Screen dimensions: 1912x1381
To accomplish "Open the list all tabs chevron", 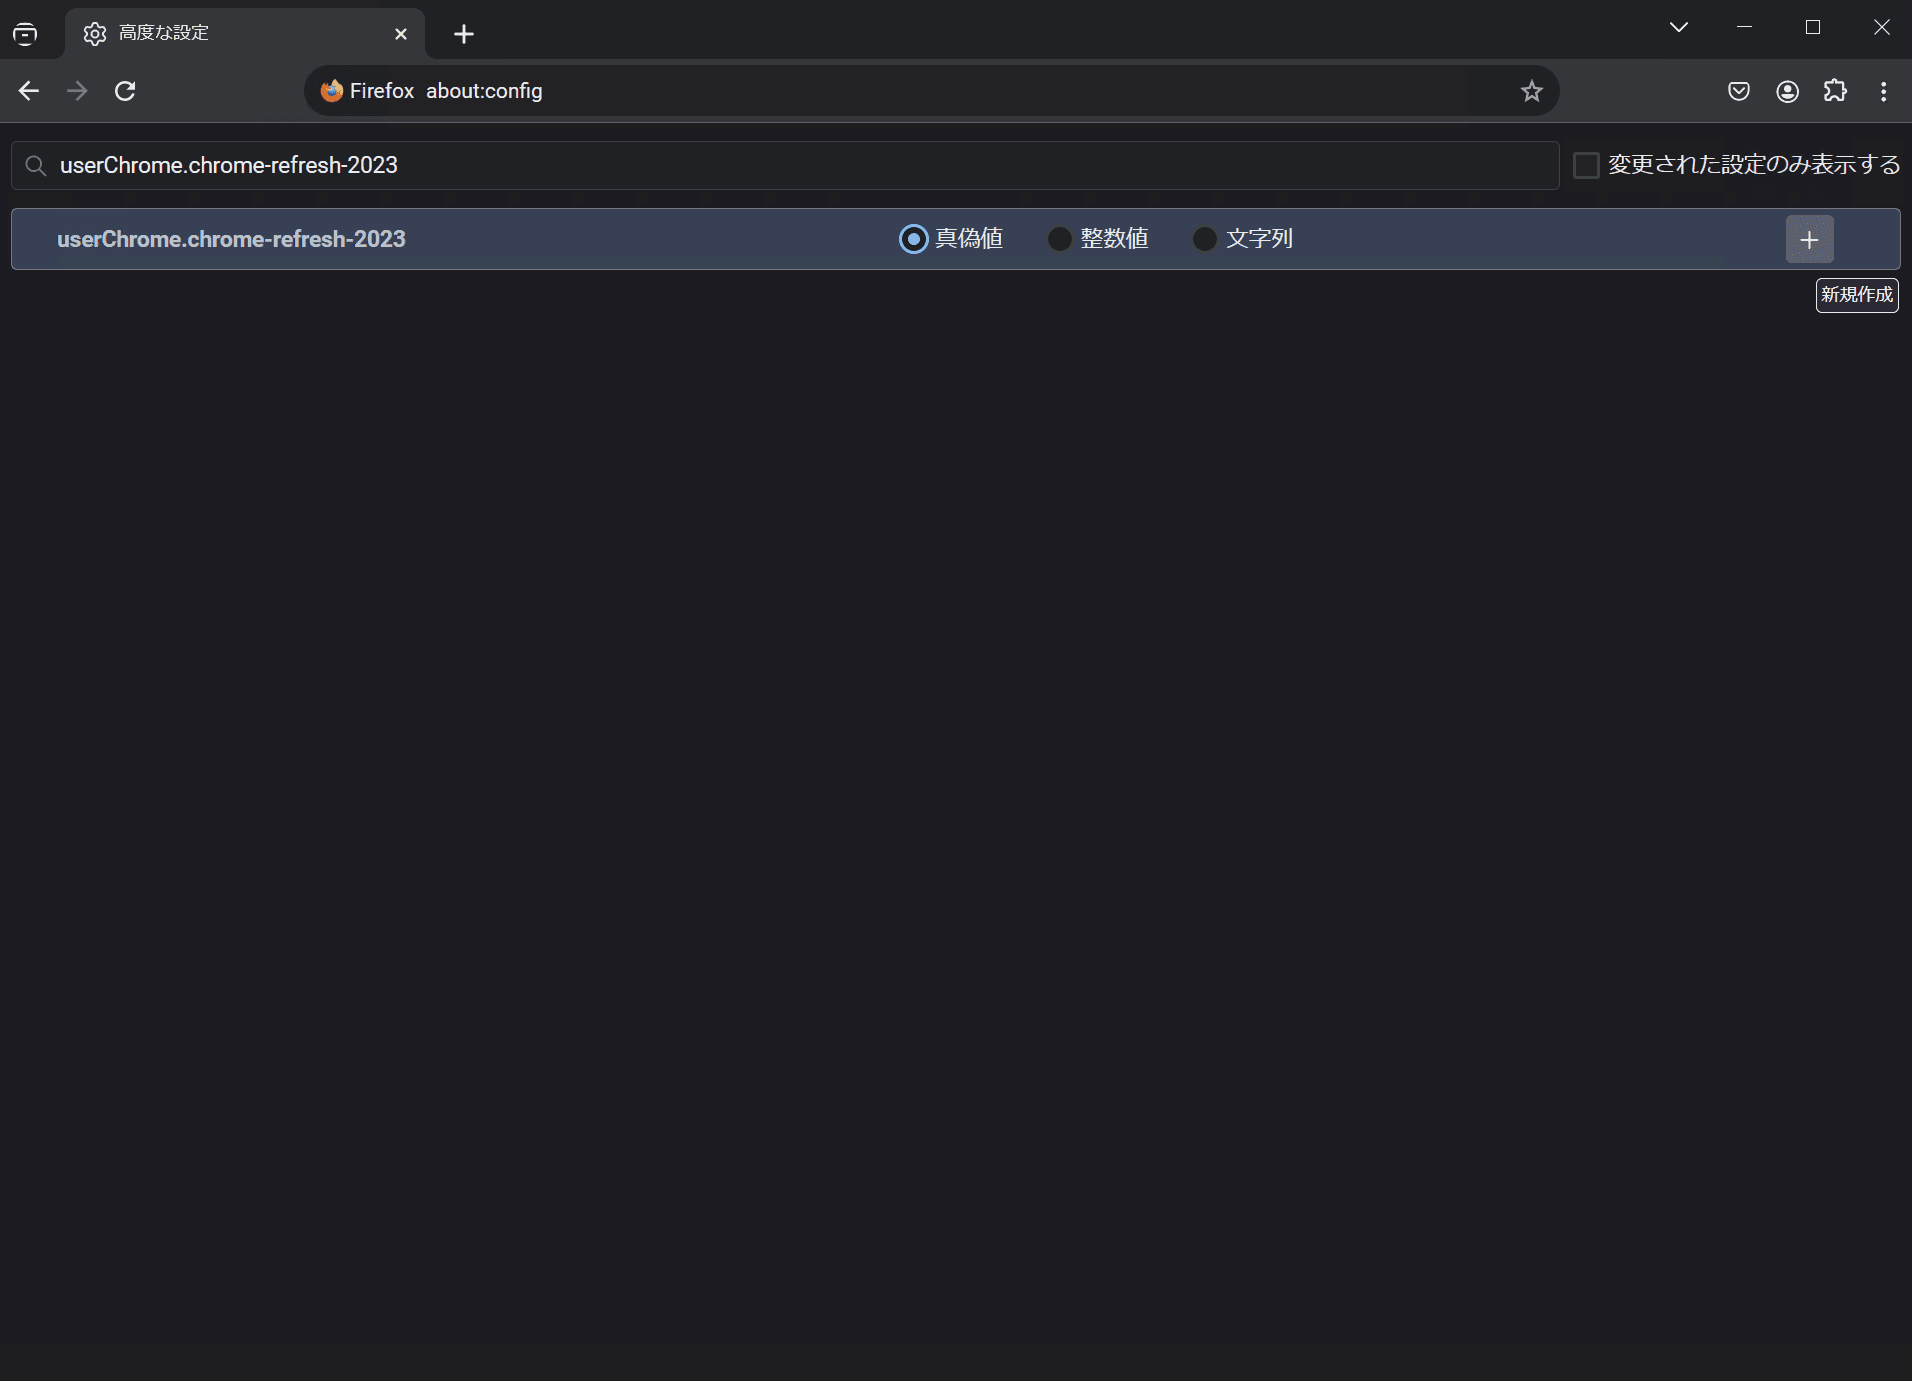I will click(1679, 27).
